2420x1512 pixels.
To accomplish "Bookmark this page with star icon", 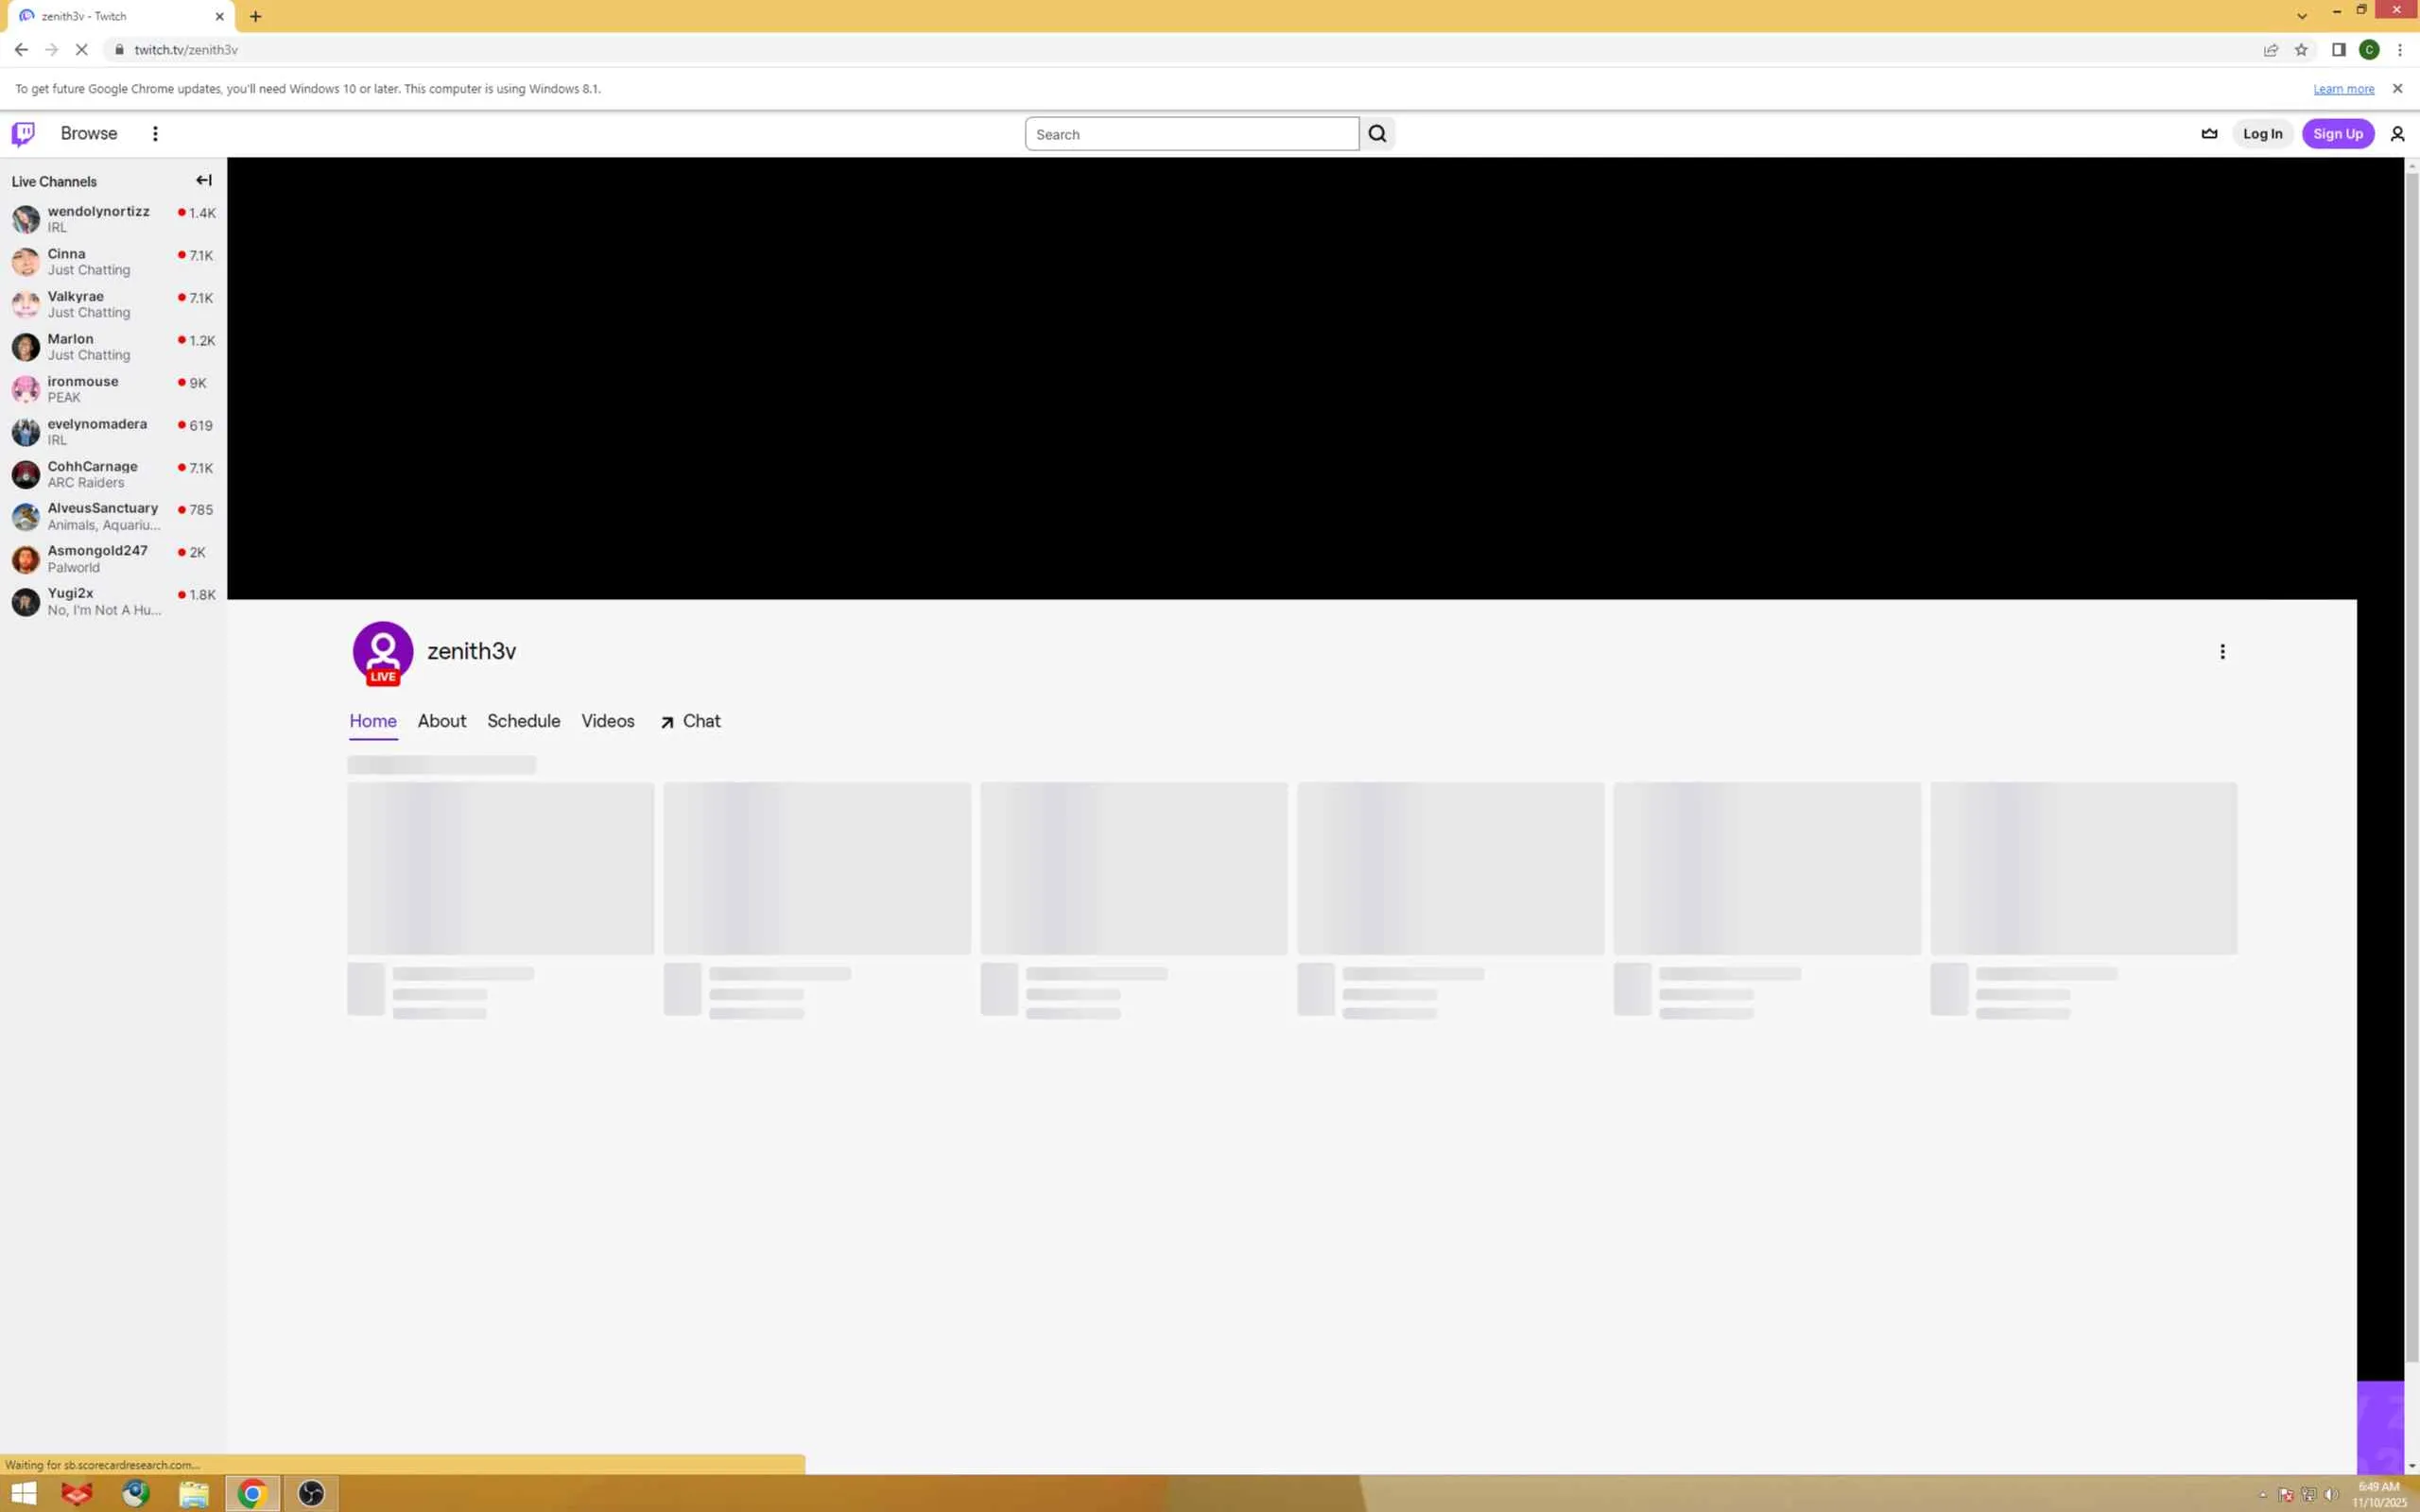I will (x=2301, y=50).
